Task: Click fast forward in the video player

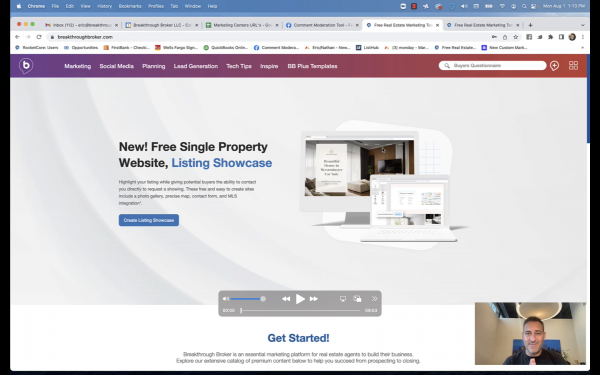Action: (x=314, y=299)
